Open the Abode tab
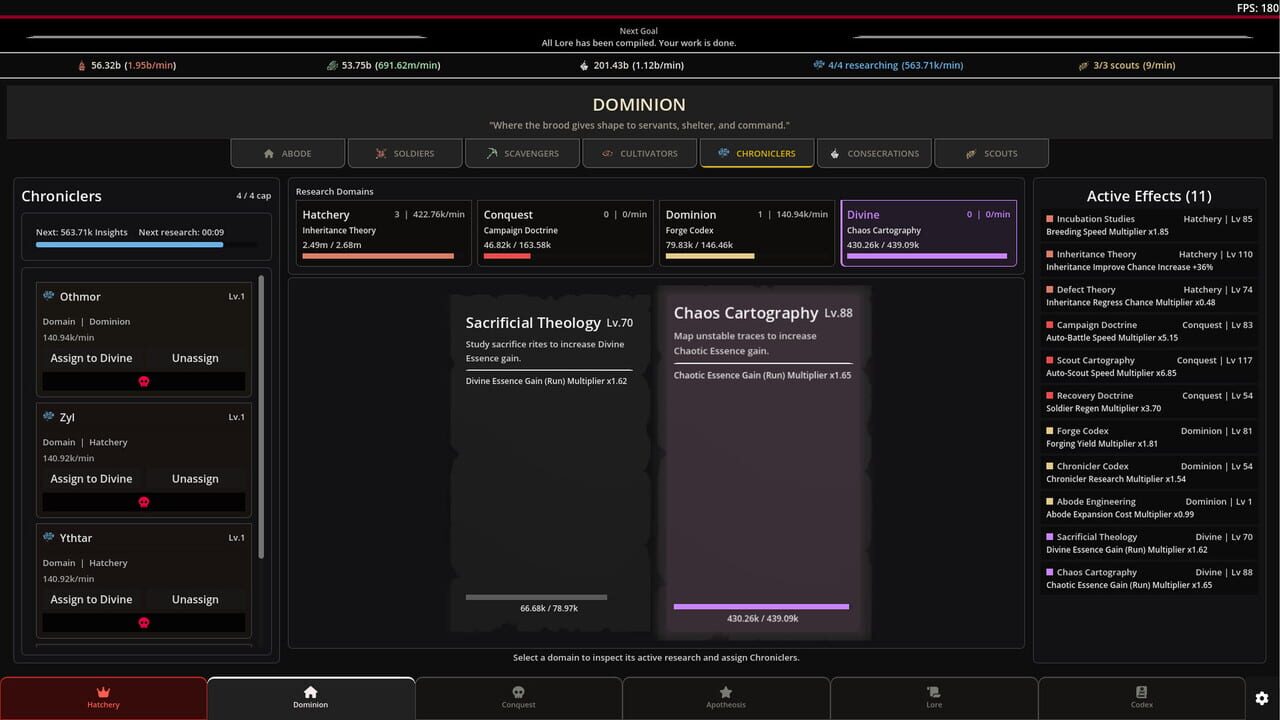The width and height of the screenshot is (1280, 720). coord(288,153)
